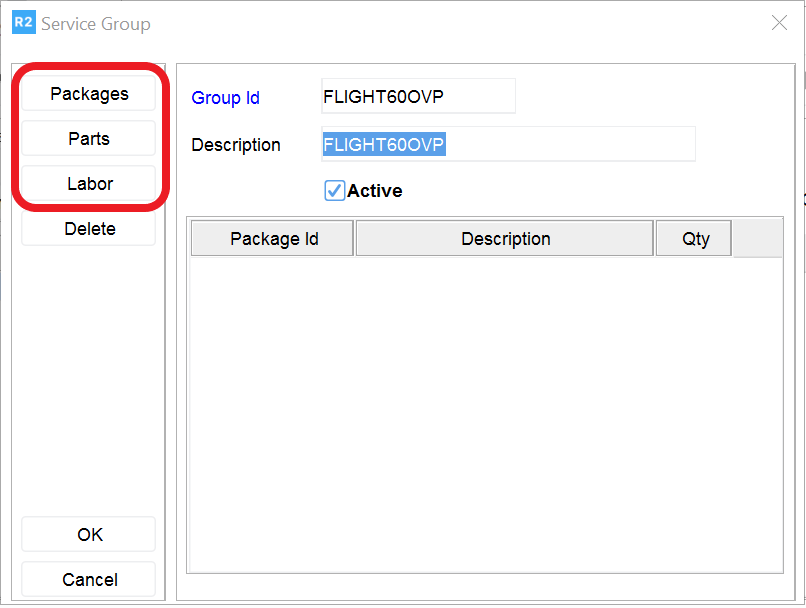The width and height of the screenshot is (806, 608).
Task: Focus the Description text field with highlighted text
Action: (x=507, y=145)
